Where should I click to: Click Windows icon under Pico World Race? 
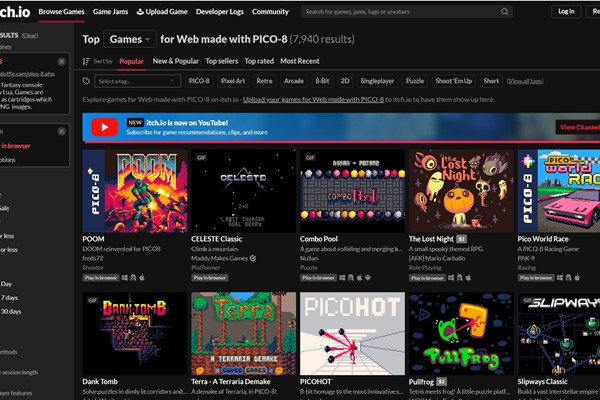click(x=560, y=278)
